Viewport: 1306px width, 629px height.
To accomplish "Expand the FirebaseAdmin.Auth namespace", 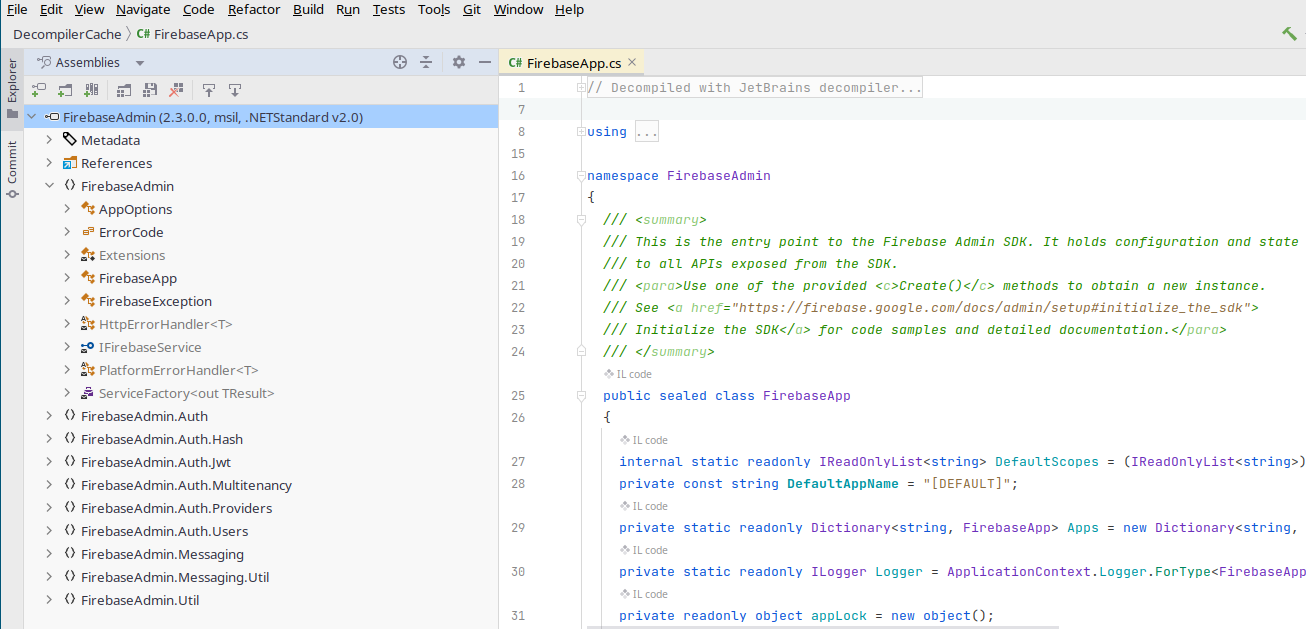I will [49, 416].
